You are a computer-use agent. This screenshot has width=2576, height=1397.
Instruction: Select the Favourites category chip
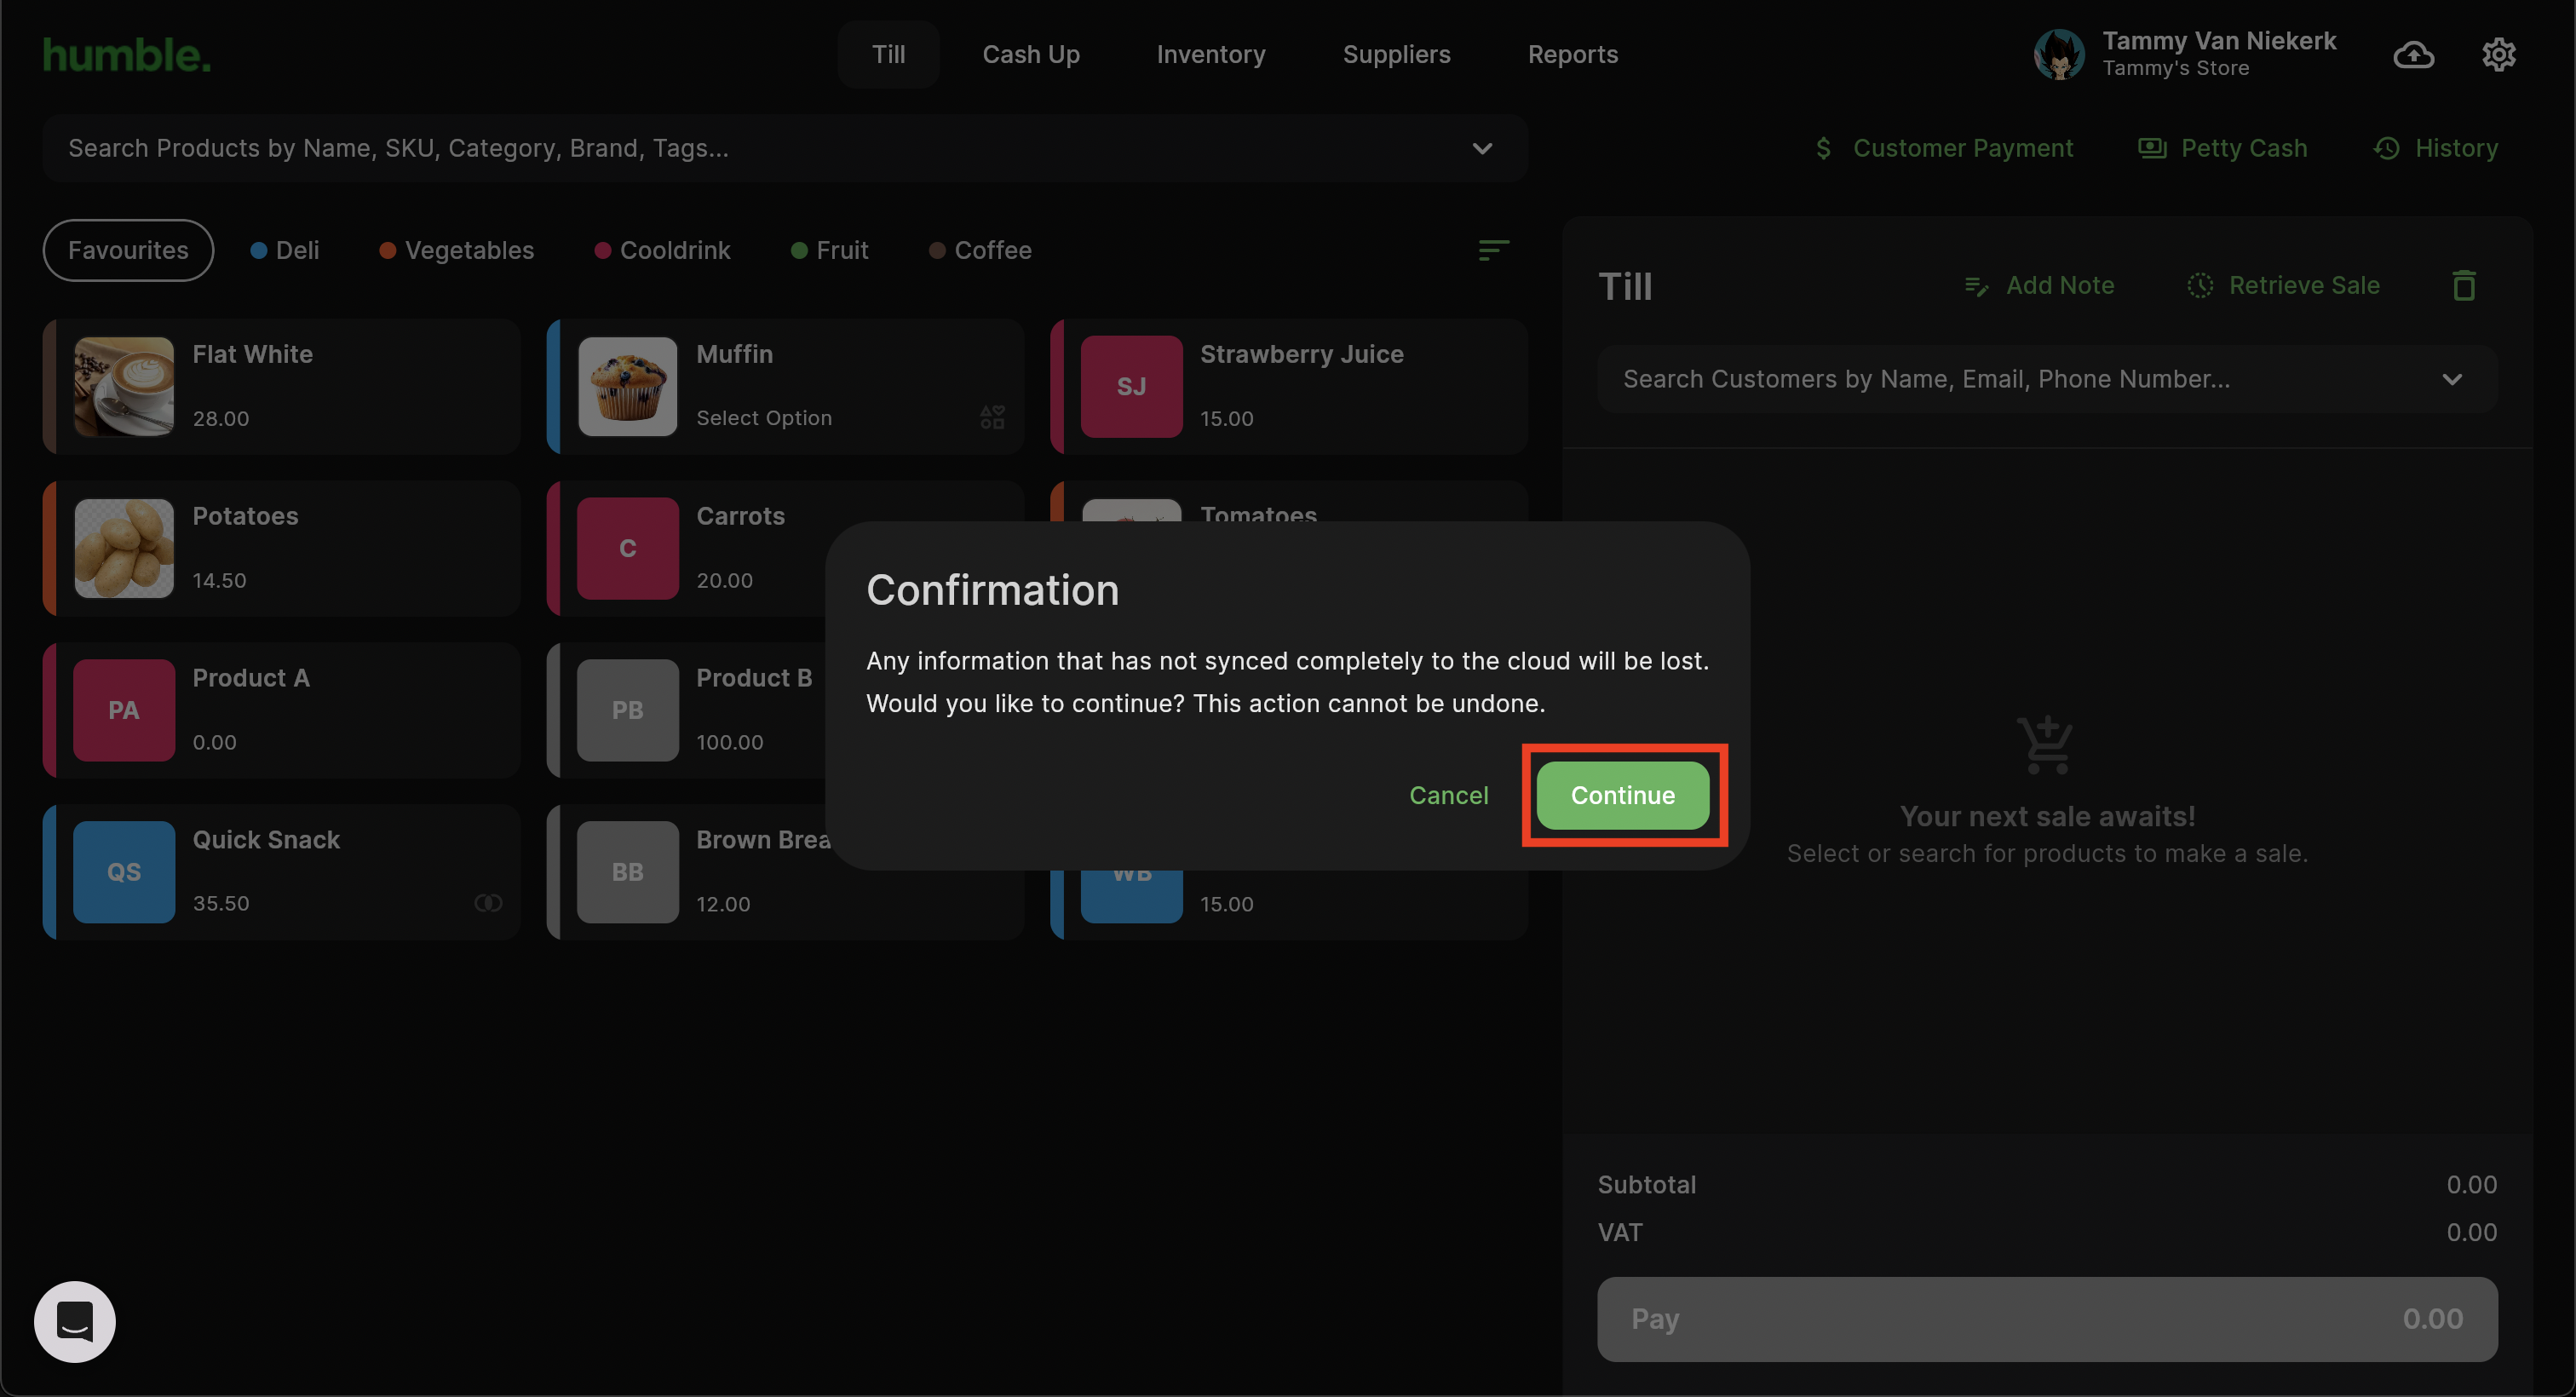(128, 250)
